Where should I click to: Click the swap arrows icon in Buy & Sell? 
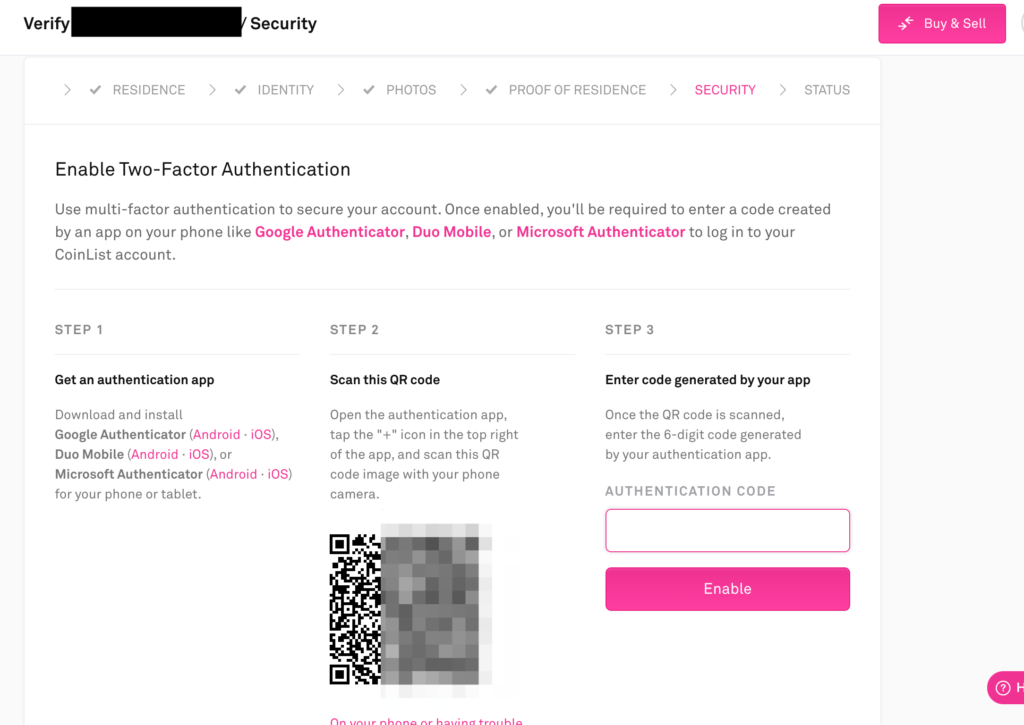[906, 24]
